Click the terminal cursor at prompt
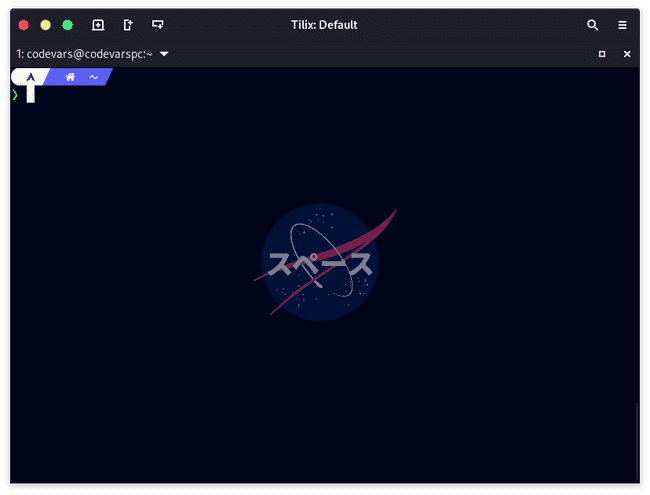 [x=31, y=95]
